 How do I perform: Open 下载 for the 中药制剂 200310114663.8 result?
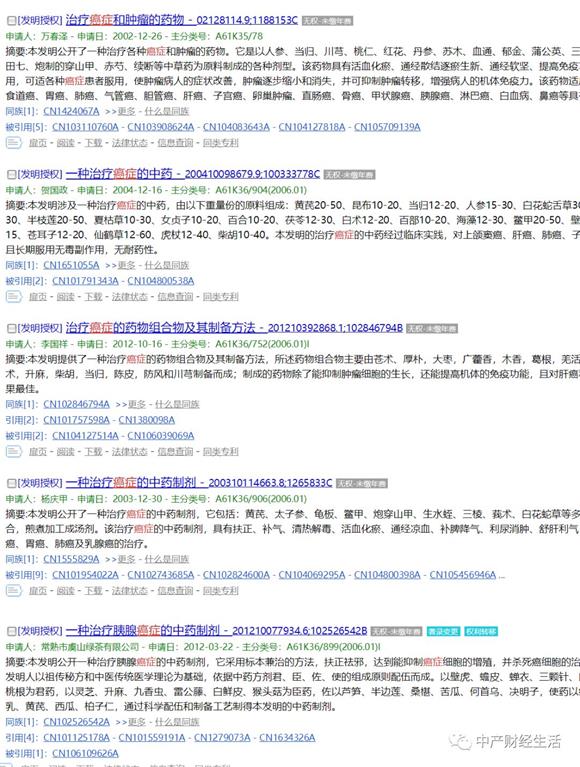tap(93, 590)
